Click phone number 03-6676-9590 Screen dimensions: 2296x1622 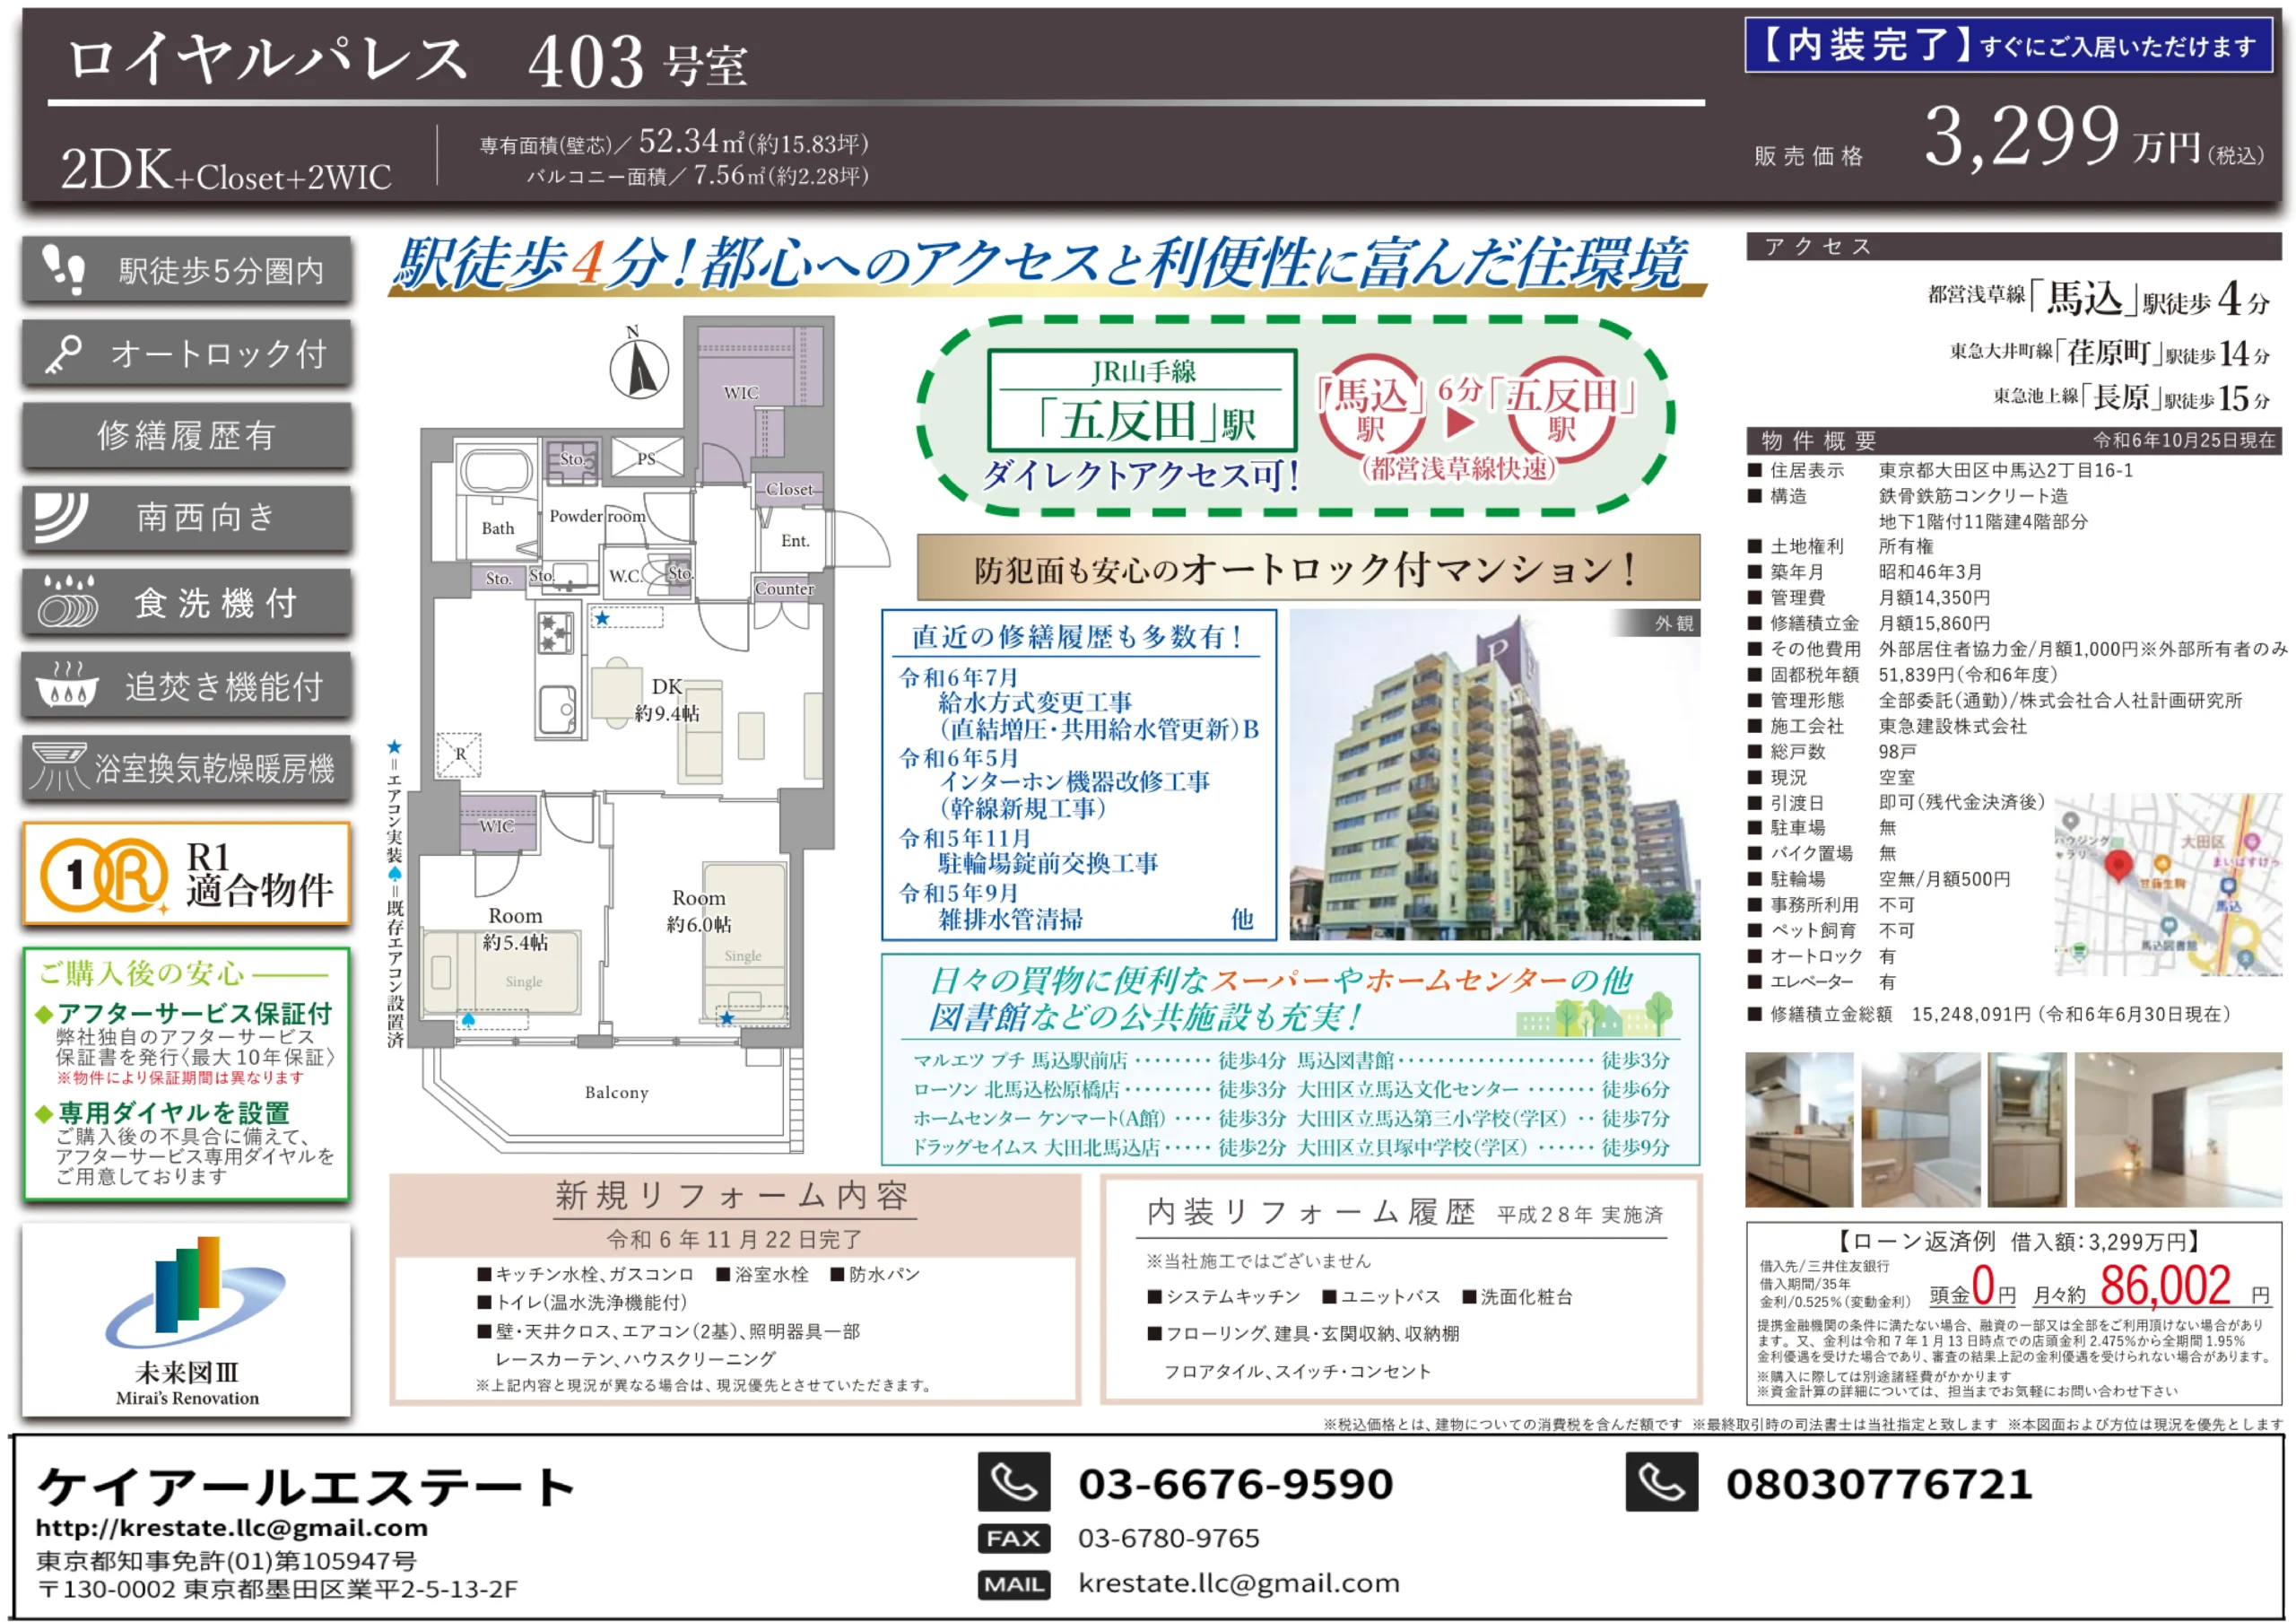[x=1235, y=1483]
